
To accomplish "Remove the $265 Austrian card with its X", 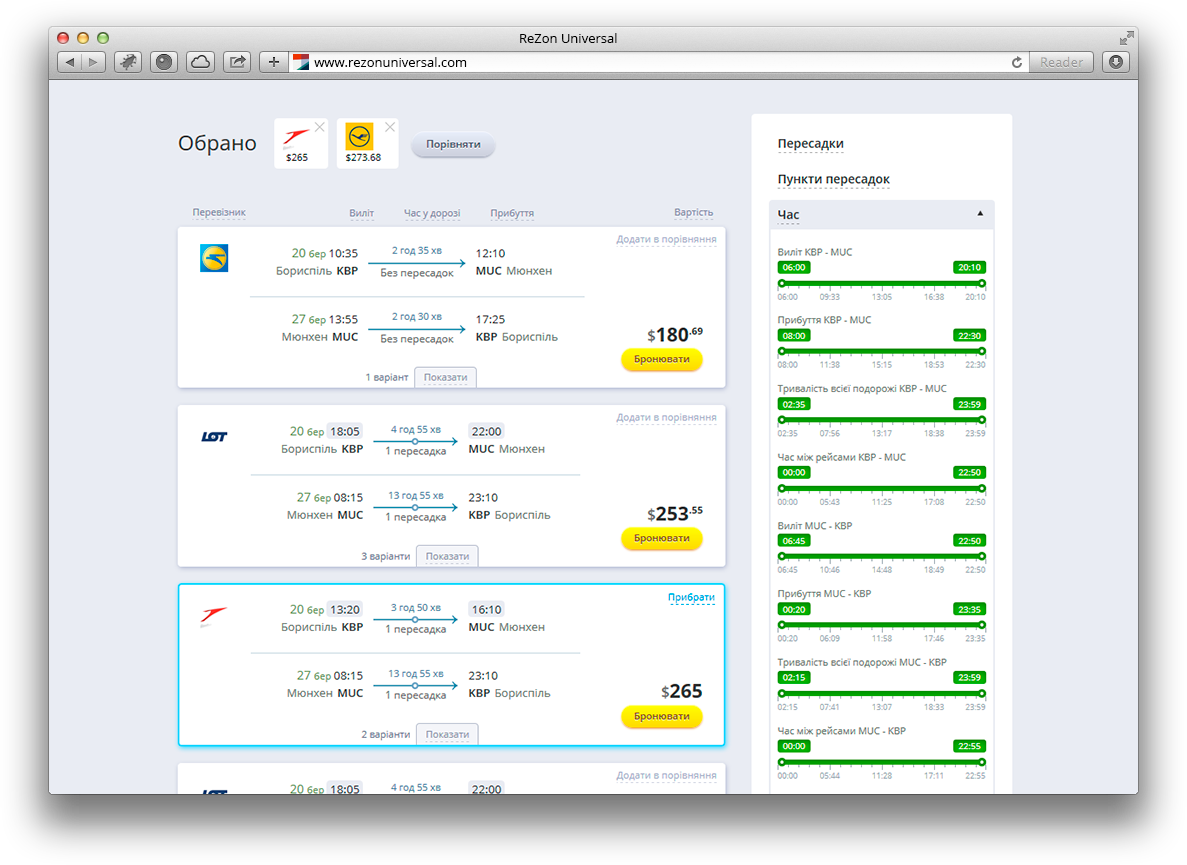I will click(320, 127).
